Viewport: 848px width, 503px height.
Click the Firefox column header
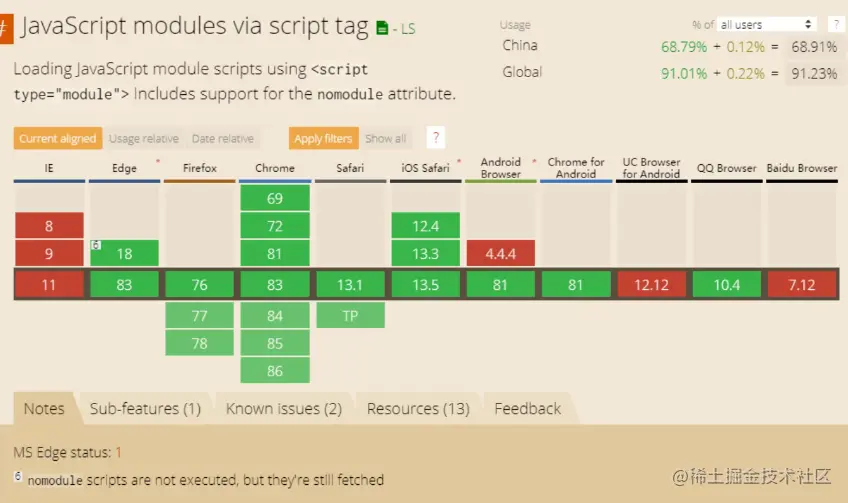tap(200, 168)
